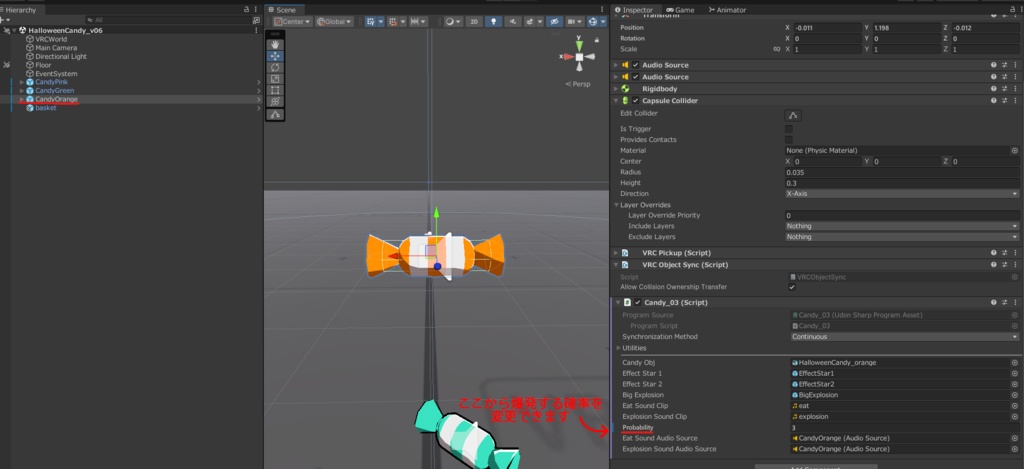Image resolution: width=1024 pixels, height=469 pixels.
Task: Lock the Hierarchy panel
Action: [246, 10]
